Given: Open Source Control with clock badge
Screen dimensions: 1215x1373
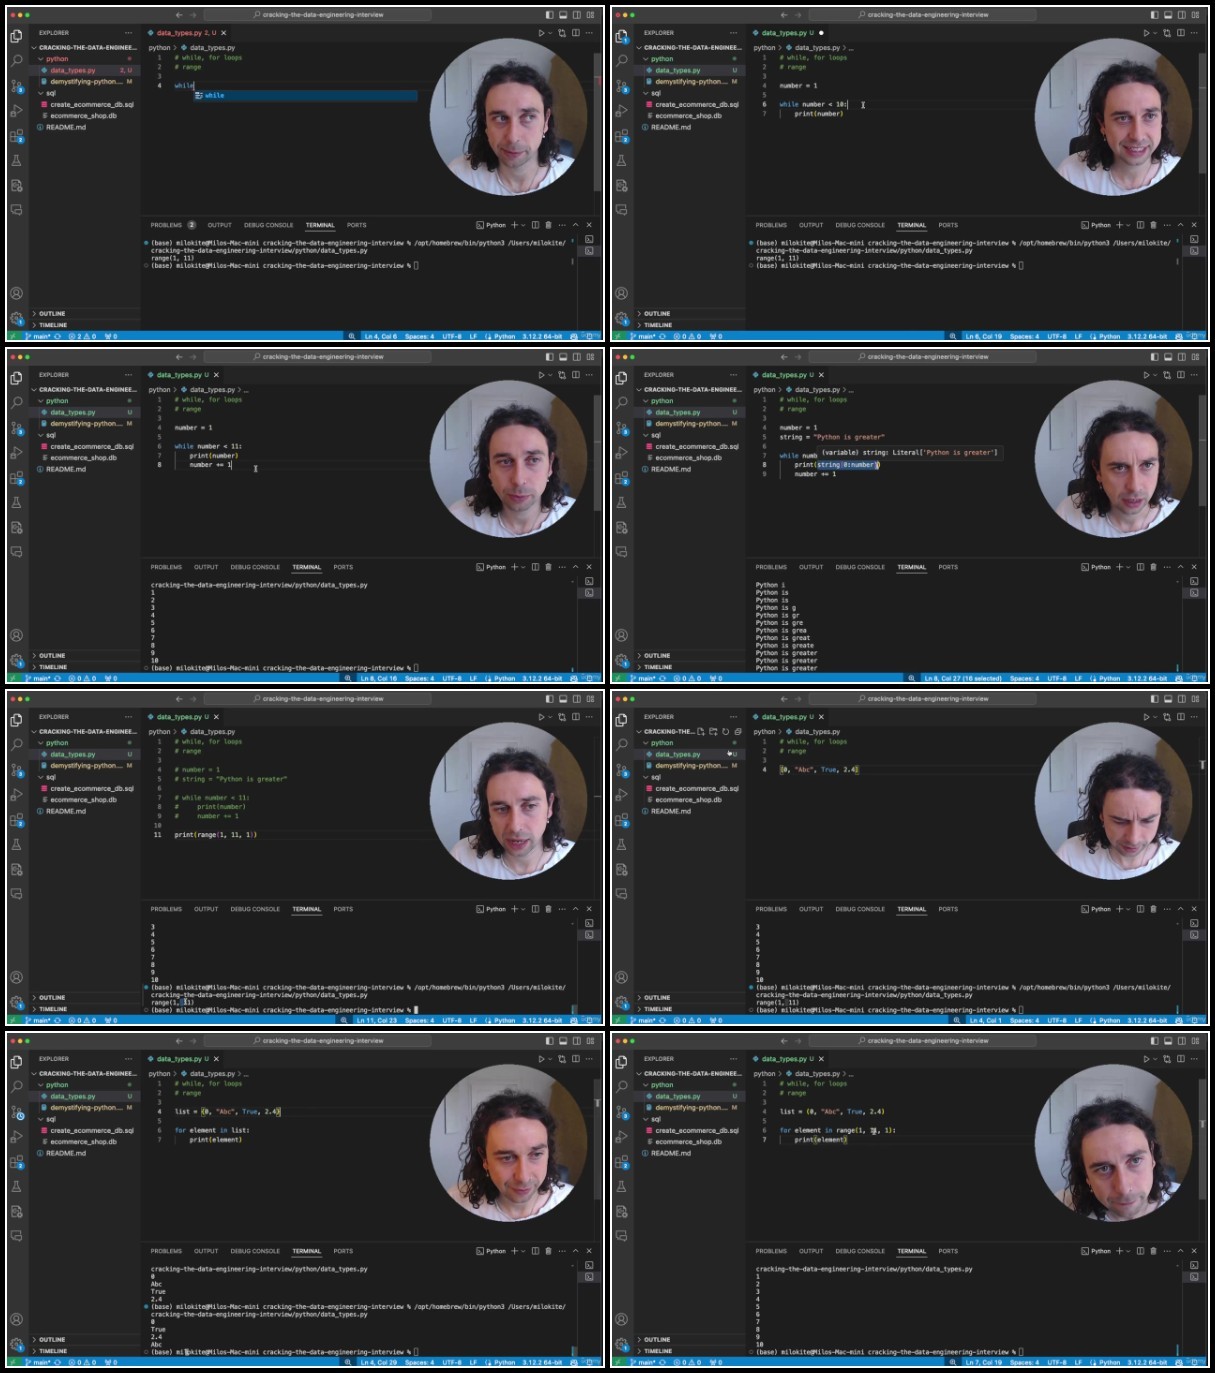Looking at the screenshot, I should tap(16, 1111).
